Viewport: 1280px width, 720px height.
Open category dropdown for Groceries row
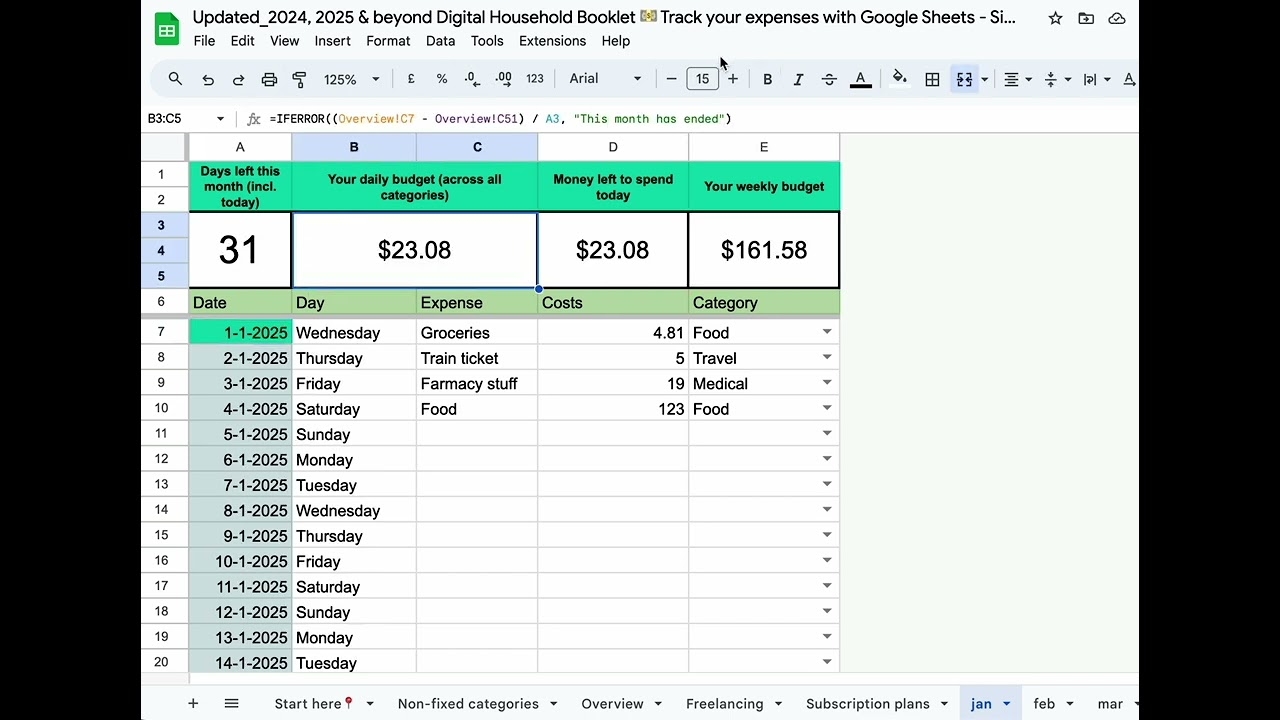click(x=827, y=332)
